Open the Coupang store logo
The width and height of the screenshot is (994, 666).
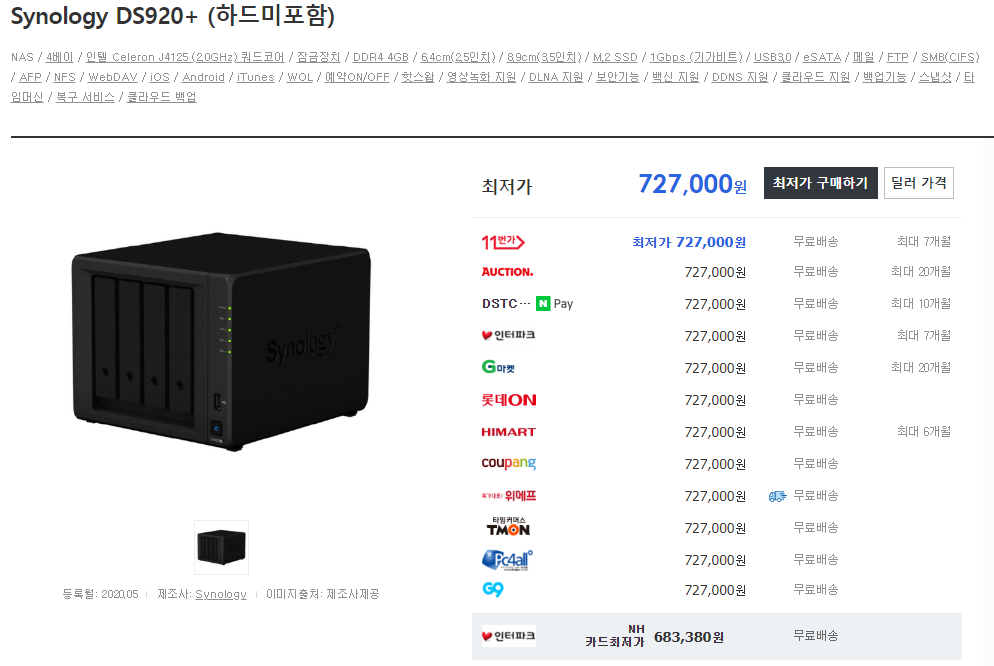(x=508, y=463)
